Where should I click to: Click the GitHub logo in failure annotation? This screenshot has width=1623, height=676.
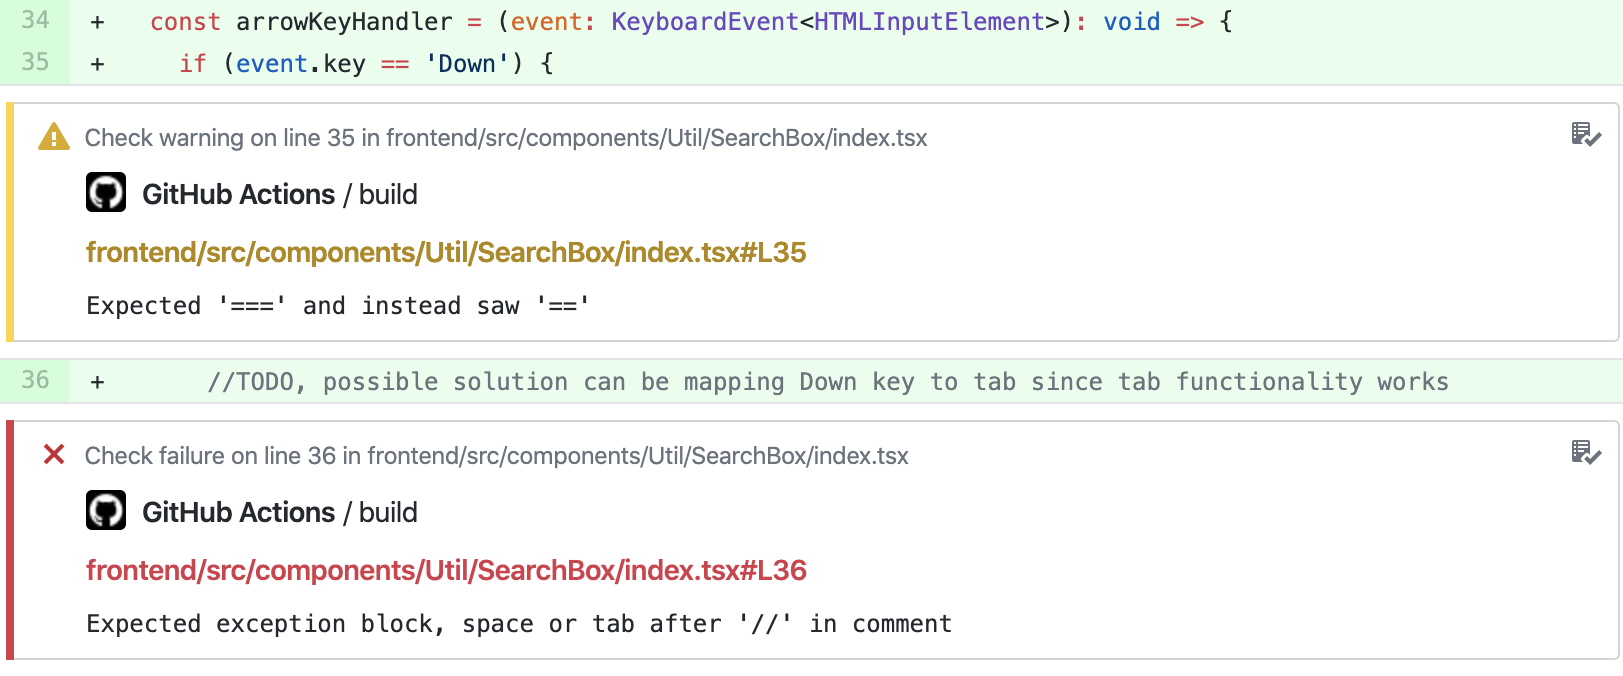[x=106, y=511]
